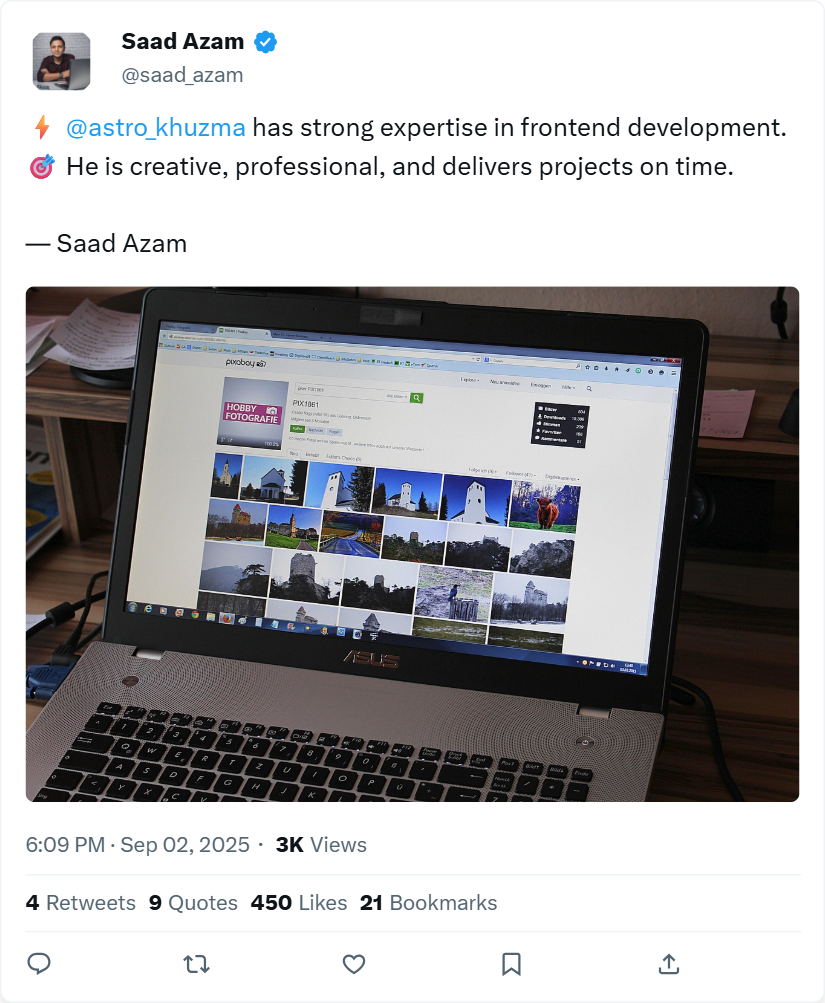This screenshot has height=1003, width=825.
Task: Click the 21 Bookmarks count
Action: pyautogui.click(x=428, y=903)
